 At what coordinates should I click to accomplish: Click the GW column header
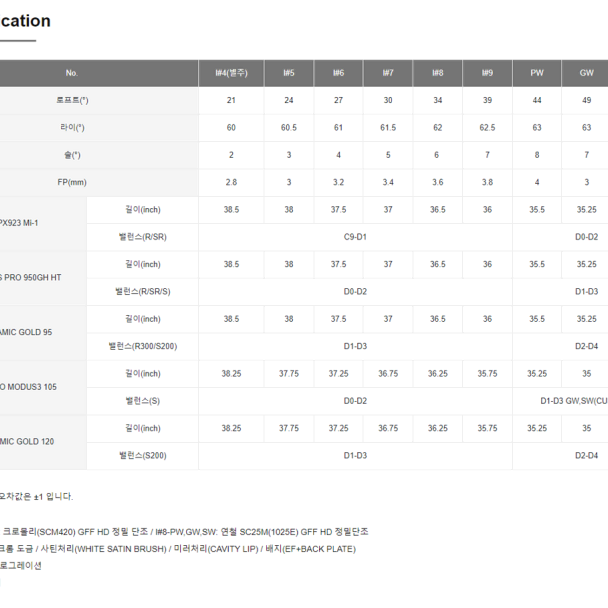[x=587, y=73]
